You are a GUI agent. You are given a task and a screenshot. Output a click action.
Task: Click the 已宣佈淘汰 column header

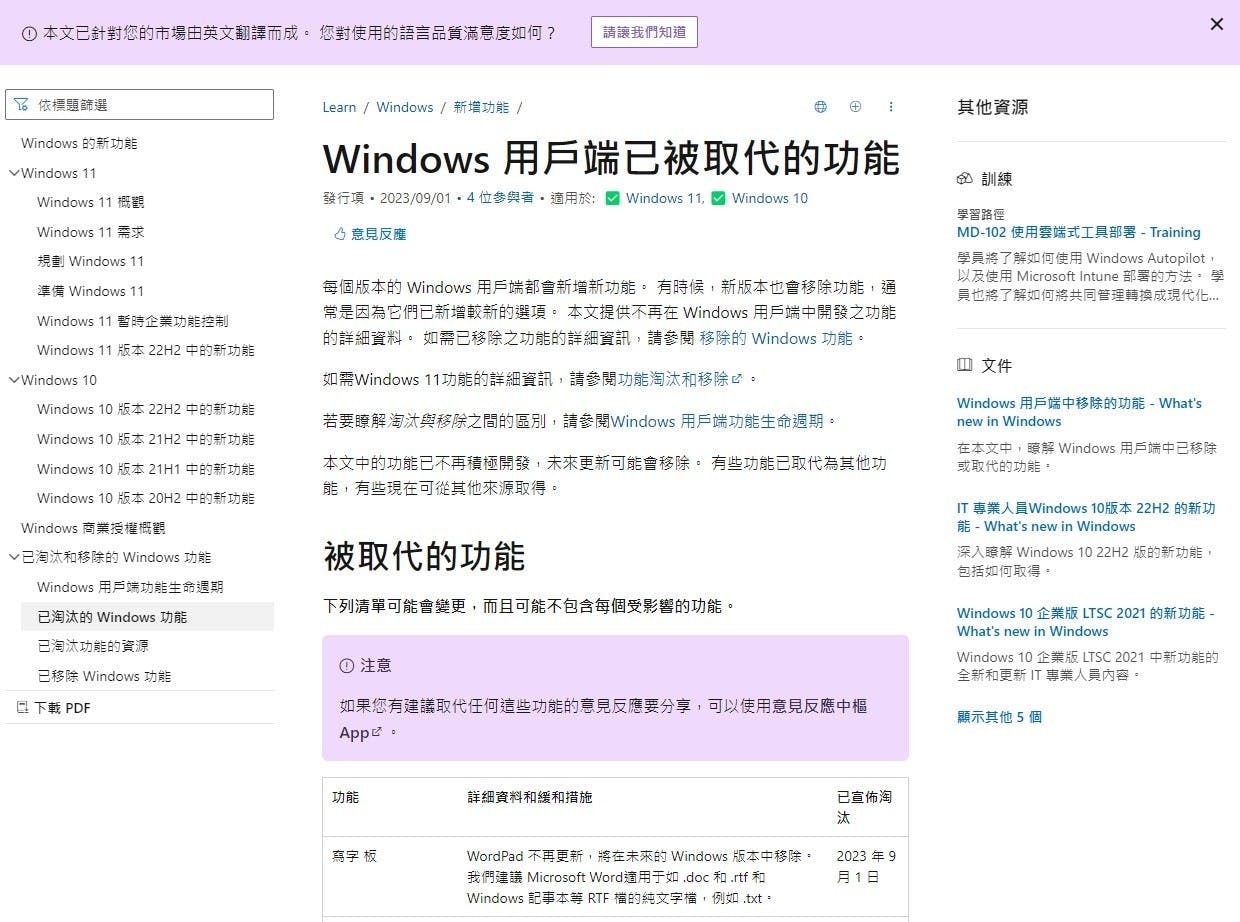pyautogui.click(x=867, y=807)
